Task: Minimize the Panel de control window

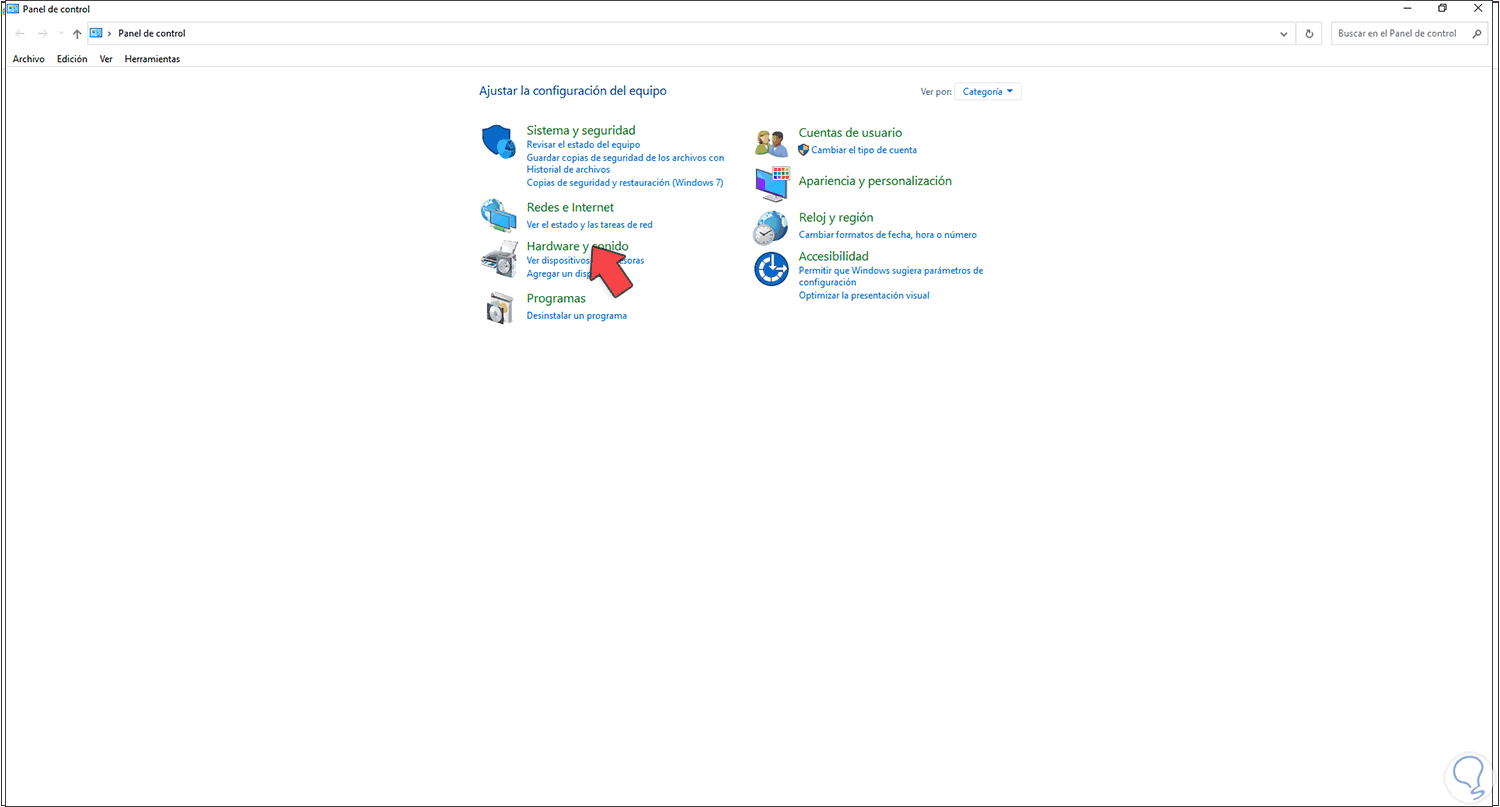Action: pos(1408,8)
